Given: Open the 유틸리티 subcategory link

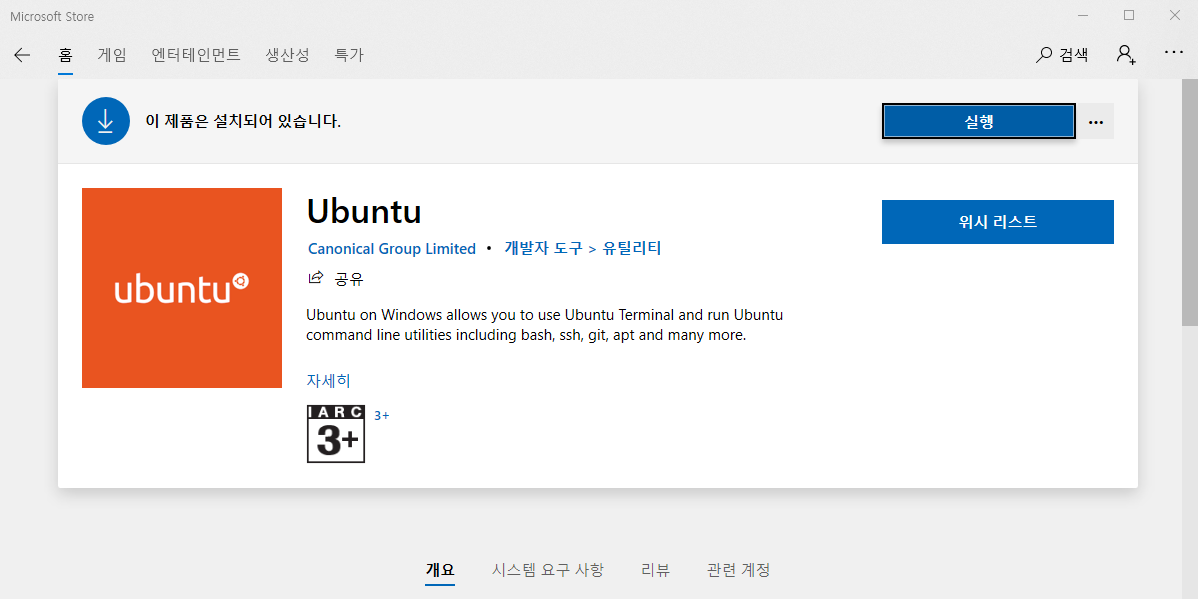Looking at the screenshot, I should click(632, 248).
